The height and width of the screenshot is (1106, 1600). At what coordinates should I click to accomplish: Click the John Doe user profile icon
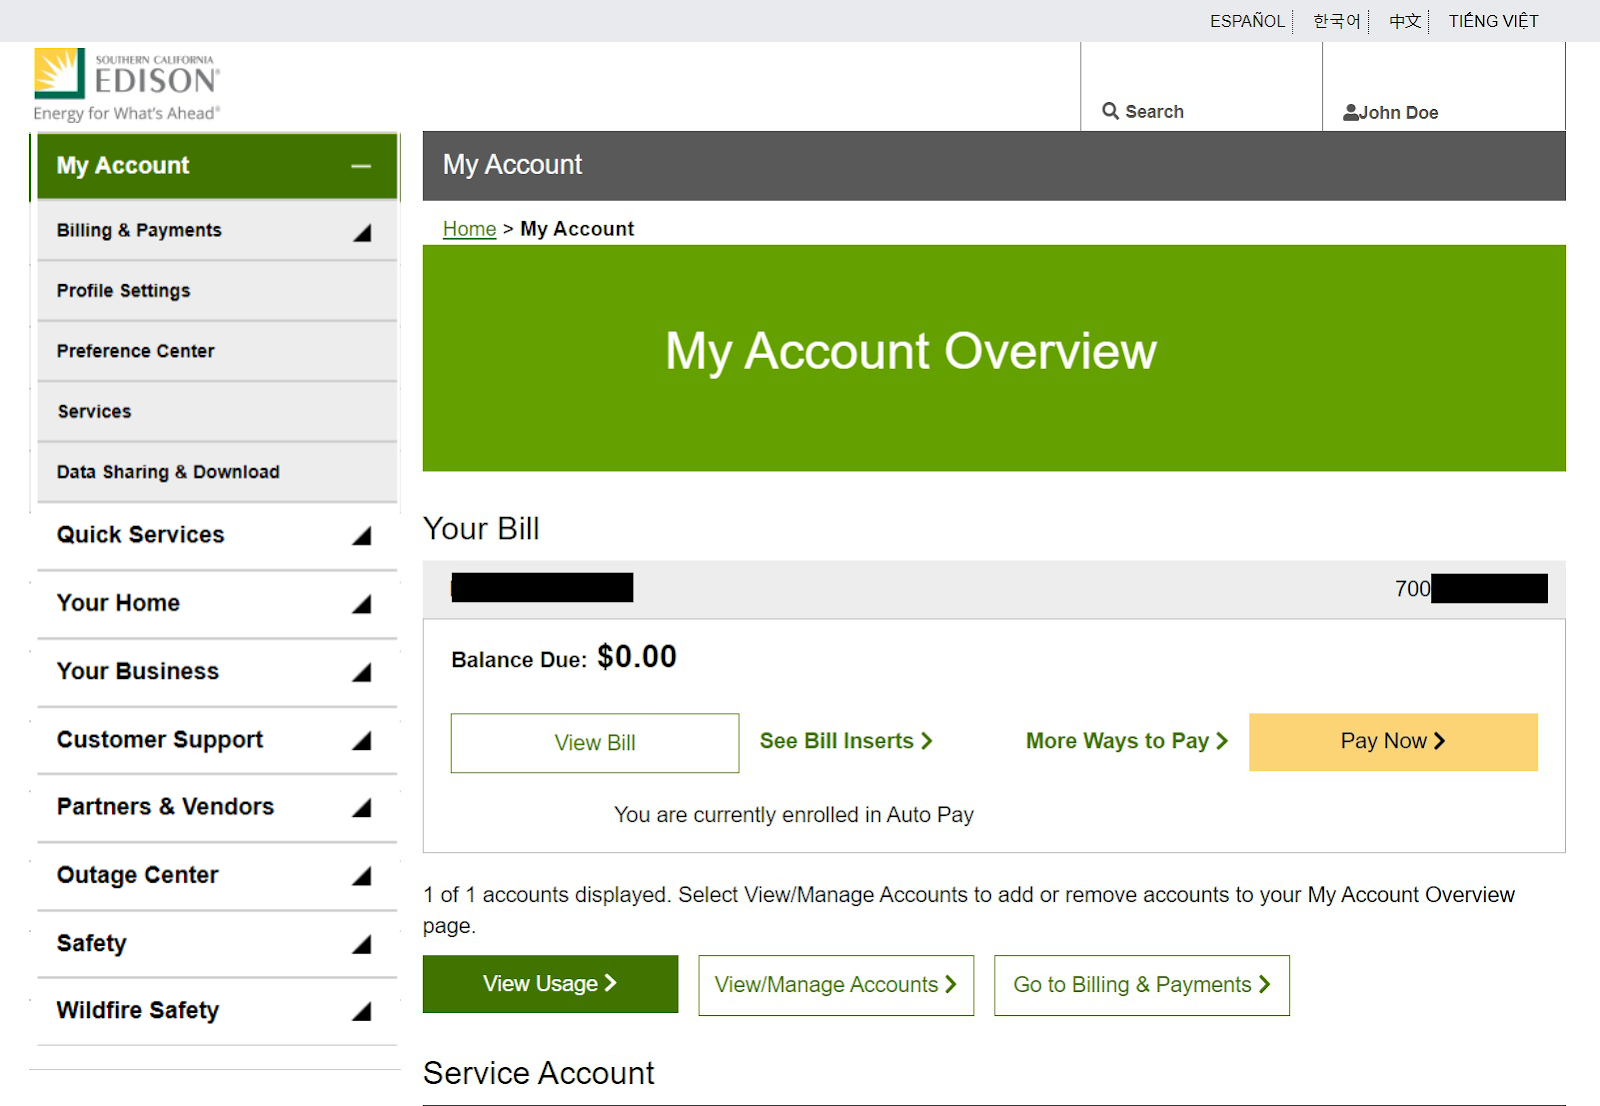[1351, 112]
